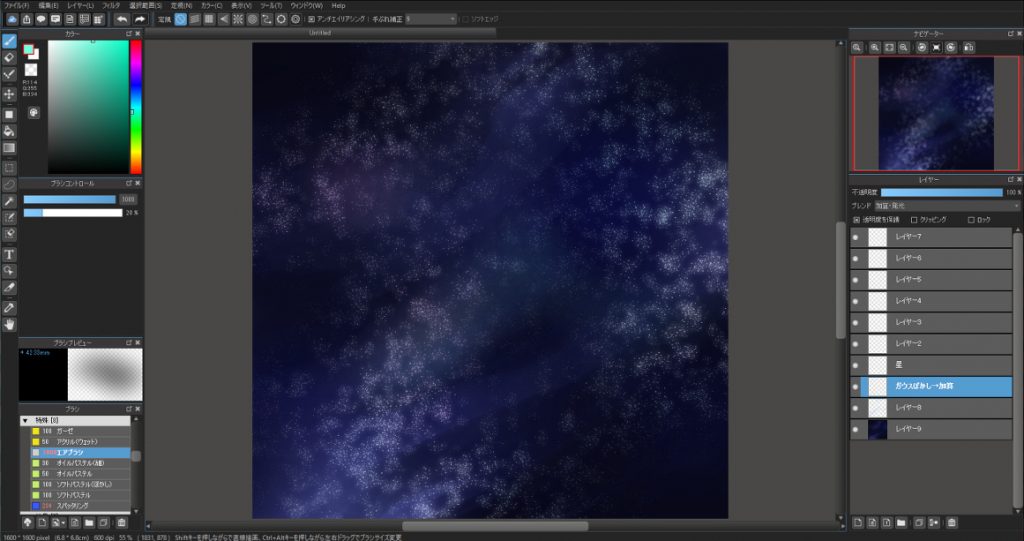Open the Edit menu
The image size is (1024, 541).
[48, 5]
